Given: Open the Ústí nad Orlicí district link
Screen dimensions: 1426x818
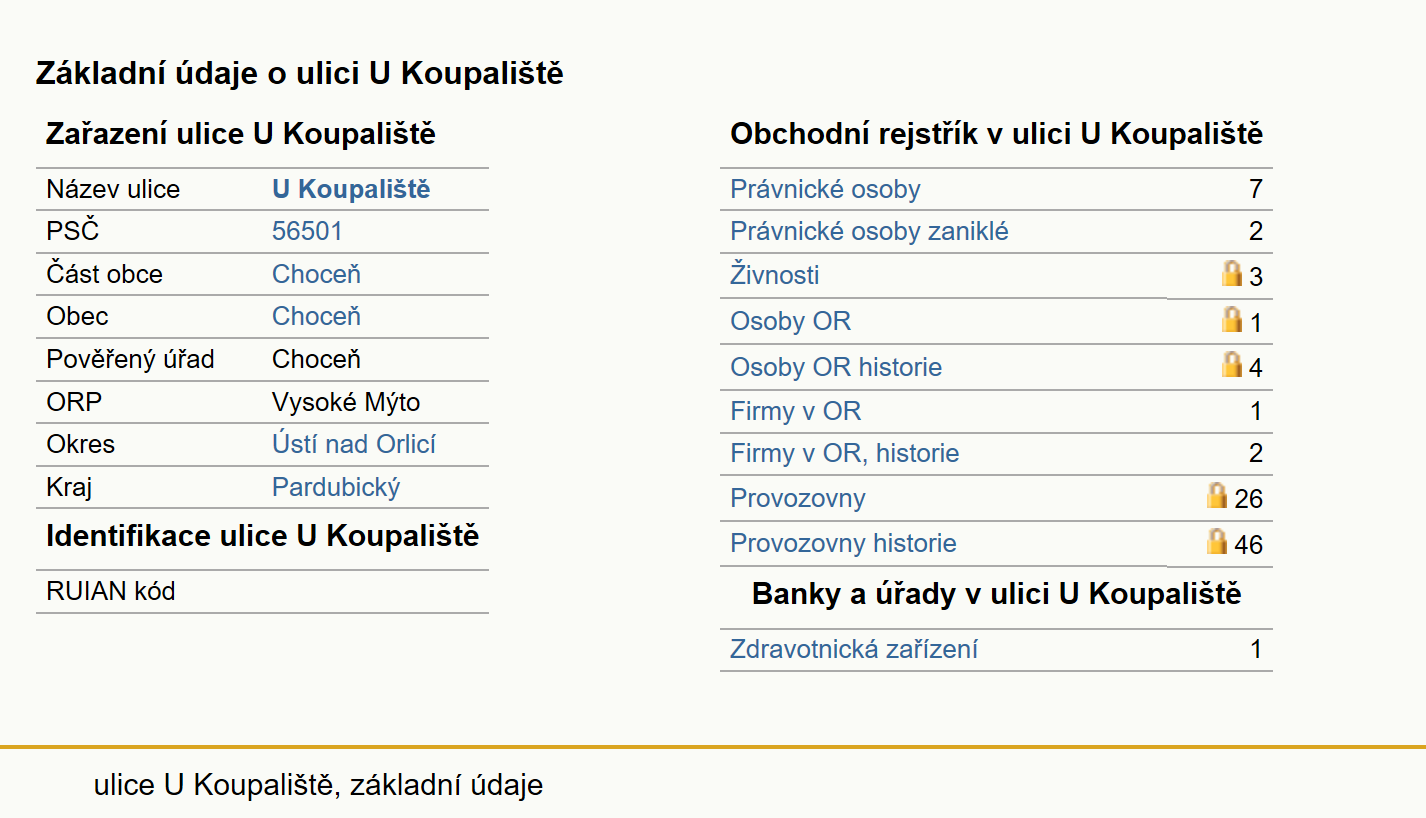Looking at the screenshot, I should (354, 444).
